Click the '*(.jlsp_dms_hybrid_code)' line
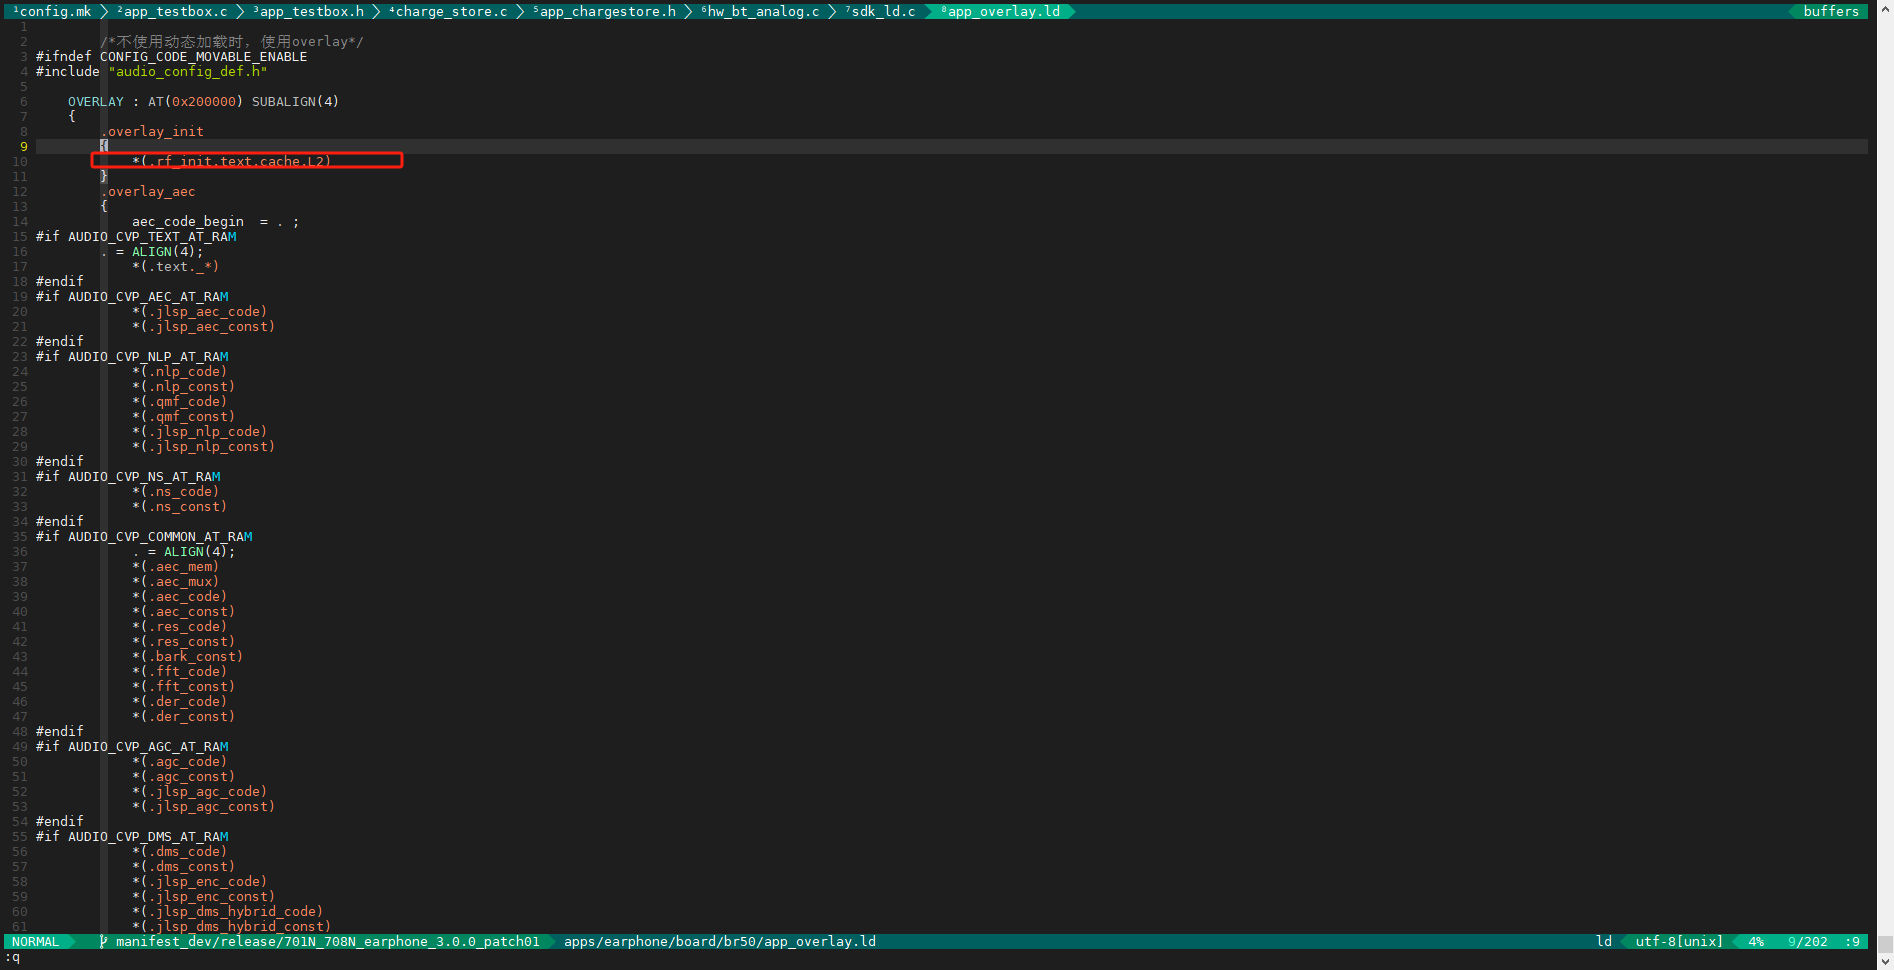The width and height of the screenshot is (1894, 970). (228, 912)
